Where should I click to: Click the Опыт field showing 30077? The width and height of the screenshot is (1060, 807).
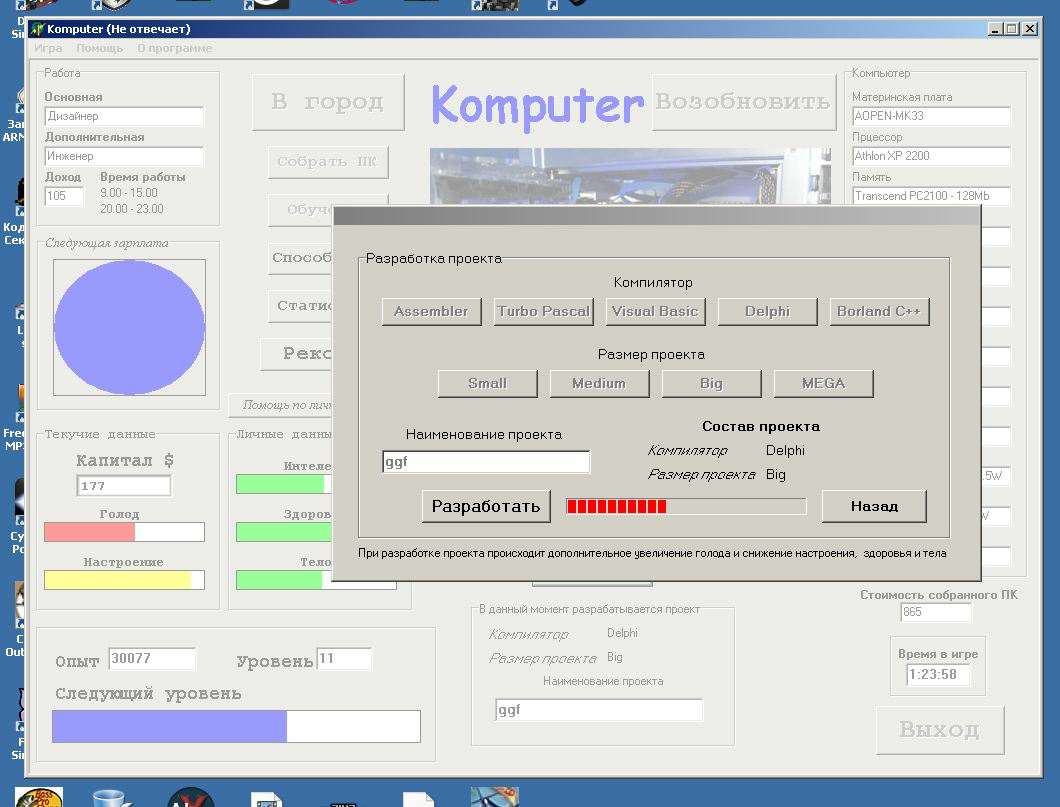pos(152,658)
